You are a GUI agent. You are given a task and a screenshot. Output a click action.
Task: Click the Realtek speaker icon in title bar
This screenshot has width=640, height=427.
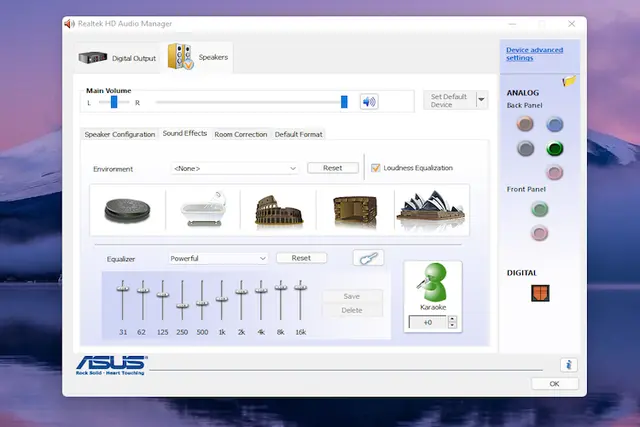coord(69,24)
